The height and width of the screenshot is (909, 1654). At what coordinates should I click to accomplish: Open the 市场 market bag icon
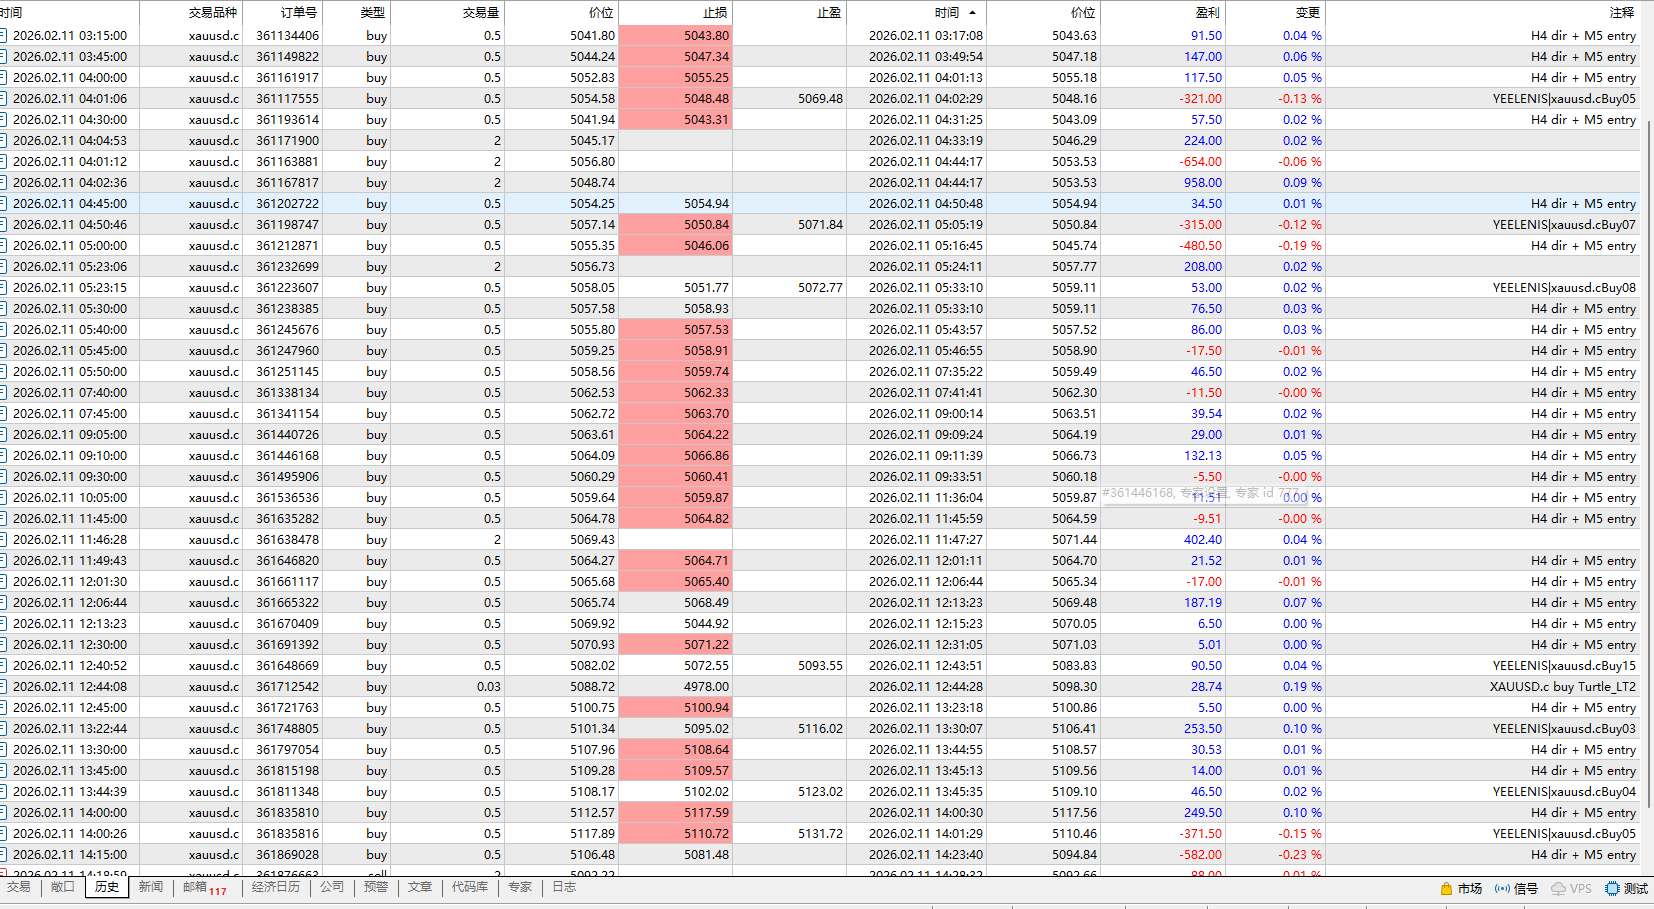[1446, 888]
